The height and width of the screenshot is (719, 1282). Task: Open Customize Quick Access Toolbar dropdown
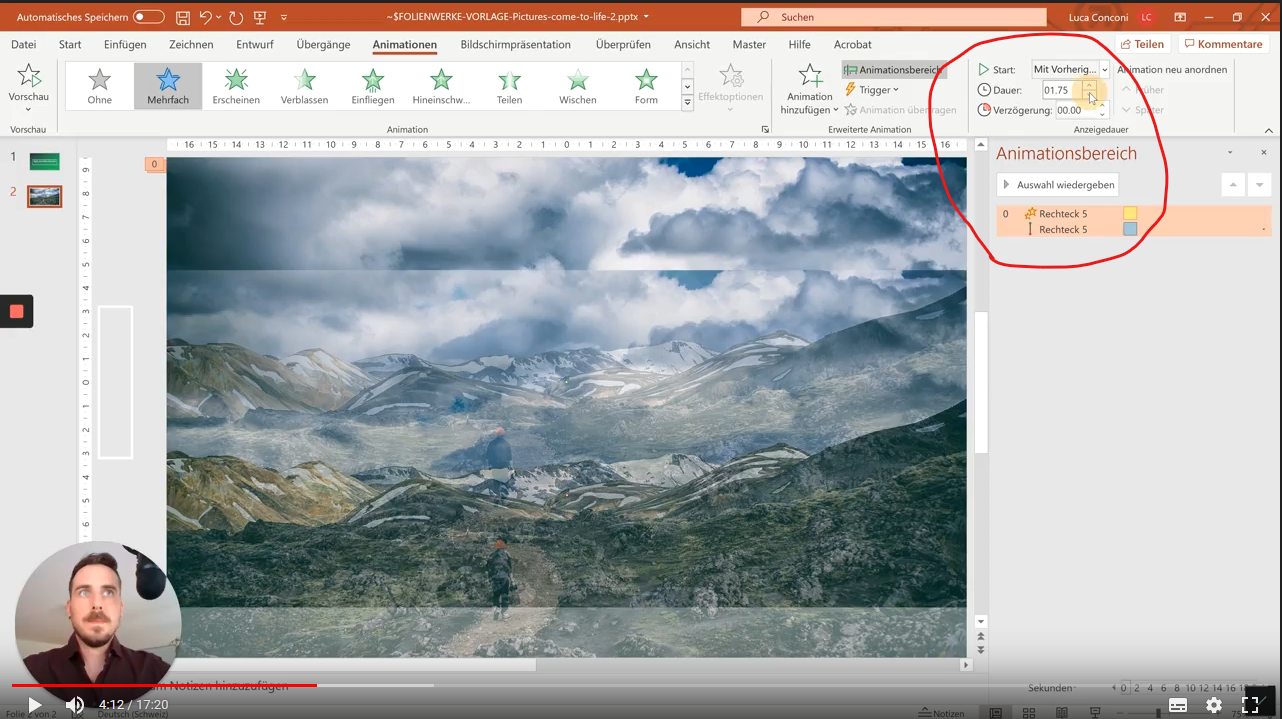tap(284, 17)
